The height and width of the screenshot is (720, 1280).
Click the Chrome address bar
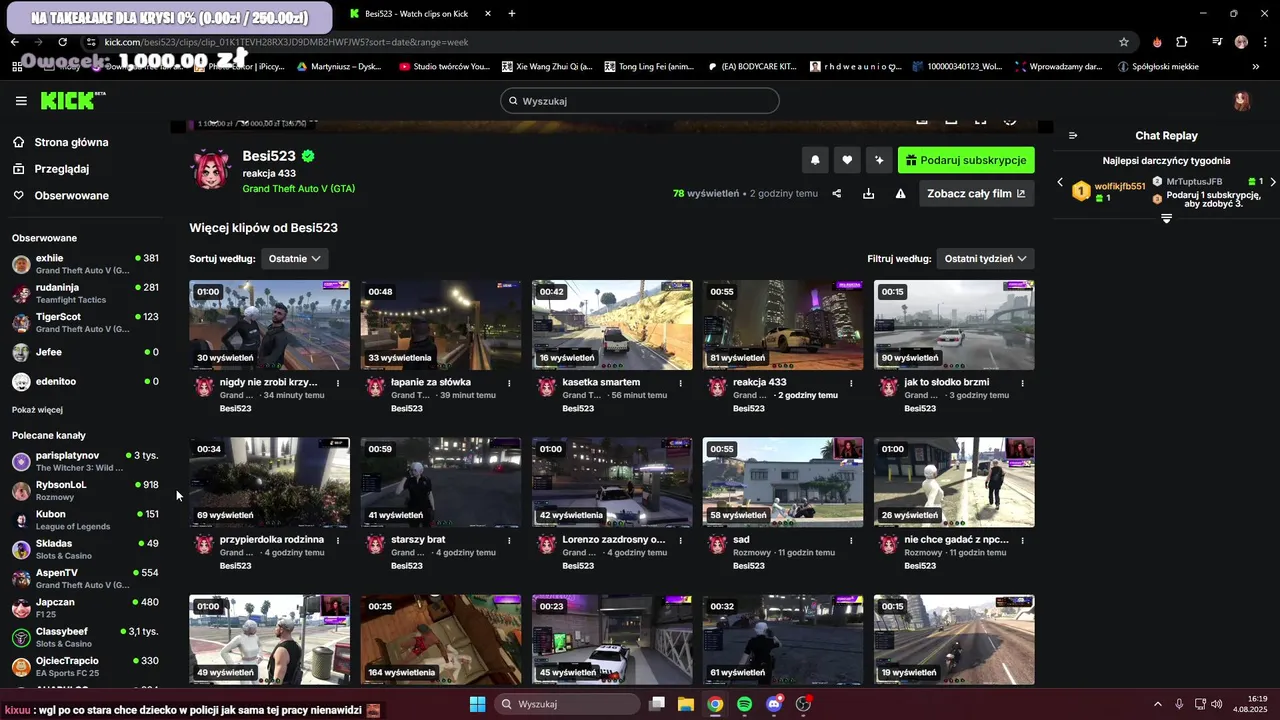600,42
